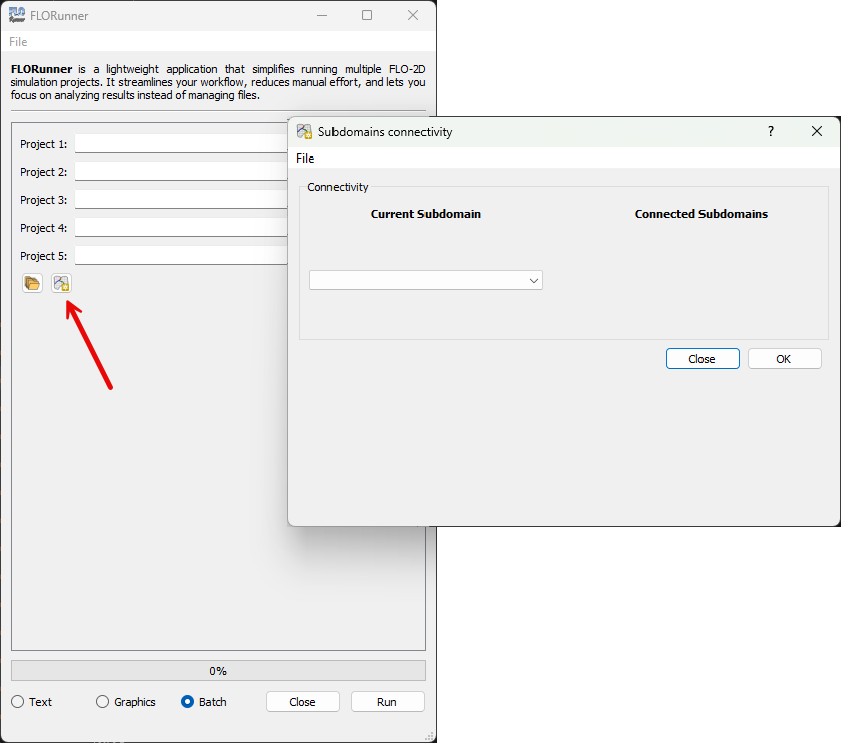Focus the Project 1 input field

click(180, 144)
